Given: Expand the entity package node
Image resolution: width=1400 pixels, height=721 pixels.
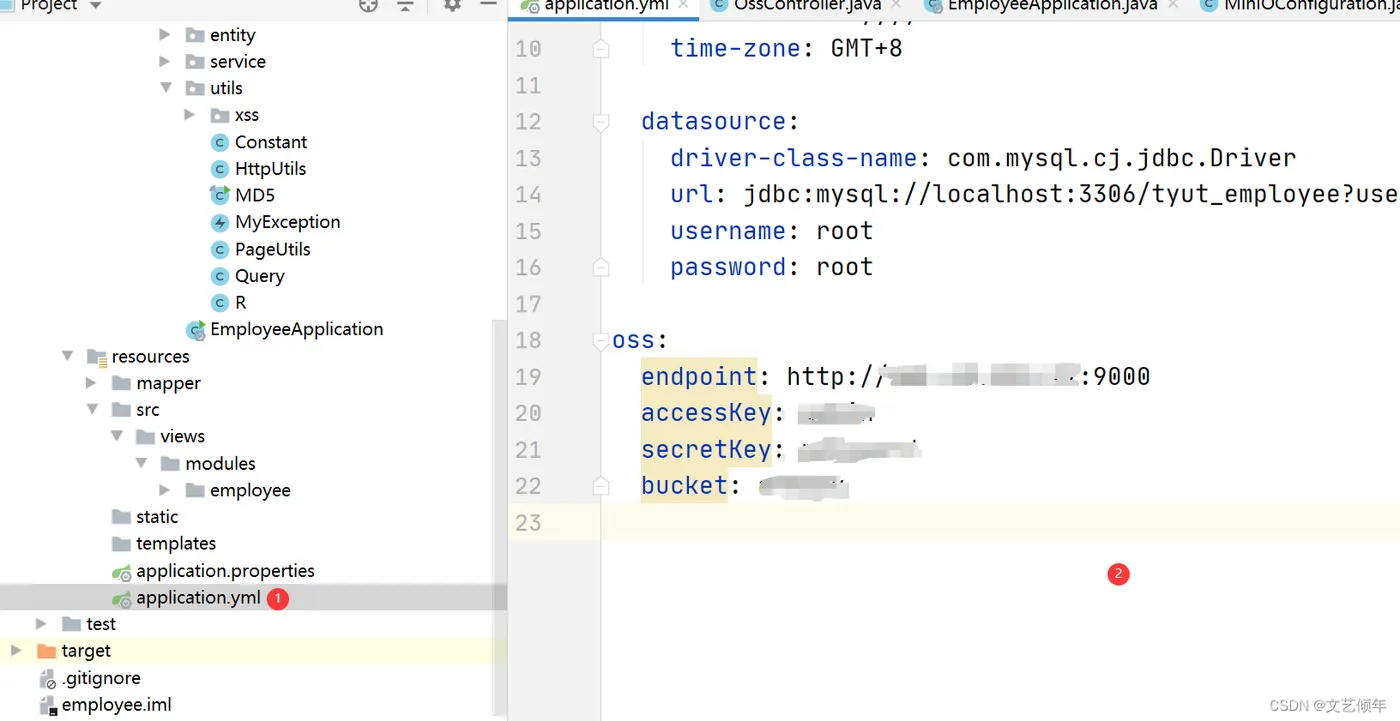Looking at the screenshot, I should [165, 35].
